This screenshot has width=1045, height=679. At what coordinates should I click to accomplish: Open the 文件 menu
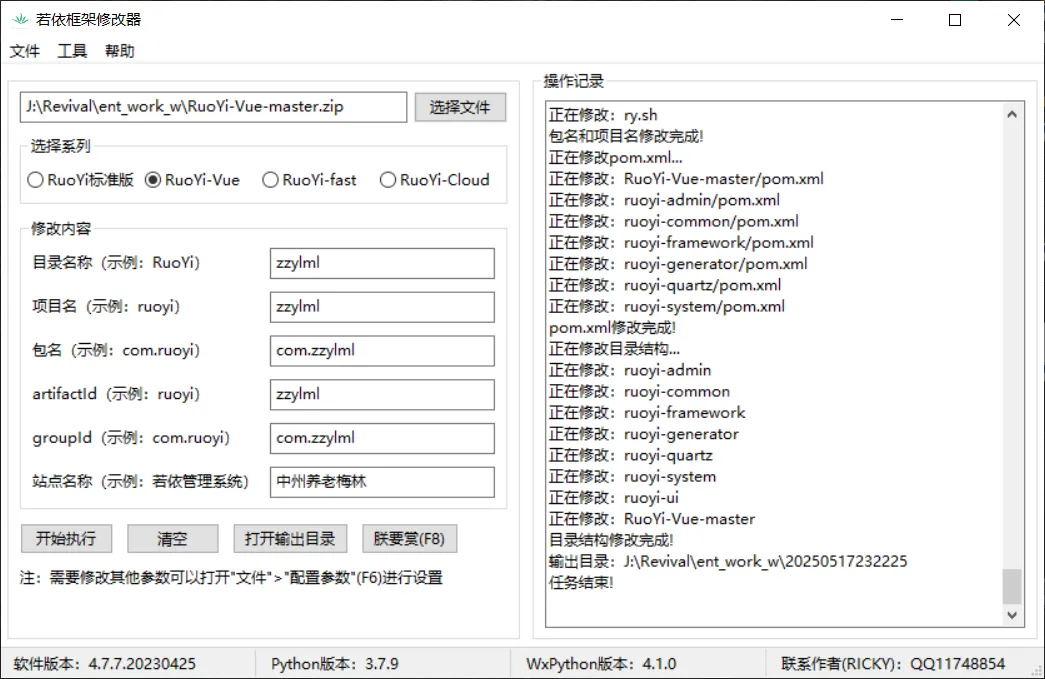coord(25,51)
